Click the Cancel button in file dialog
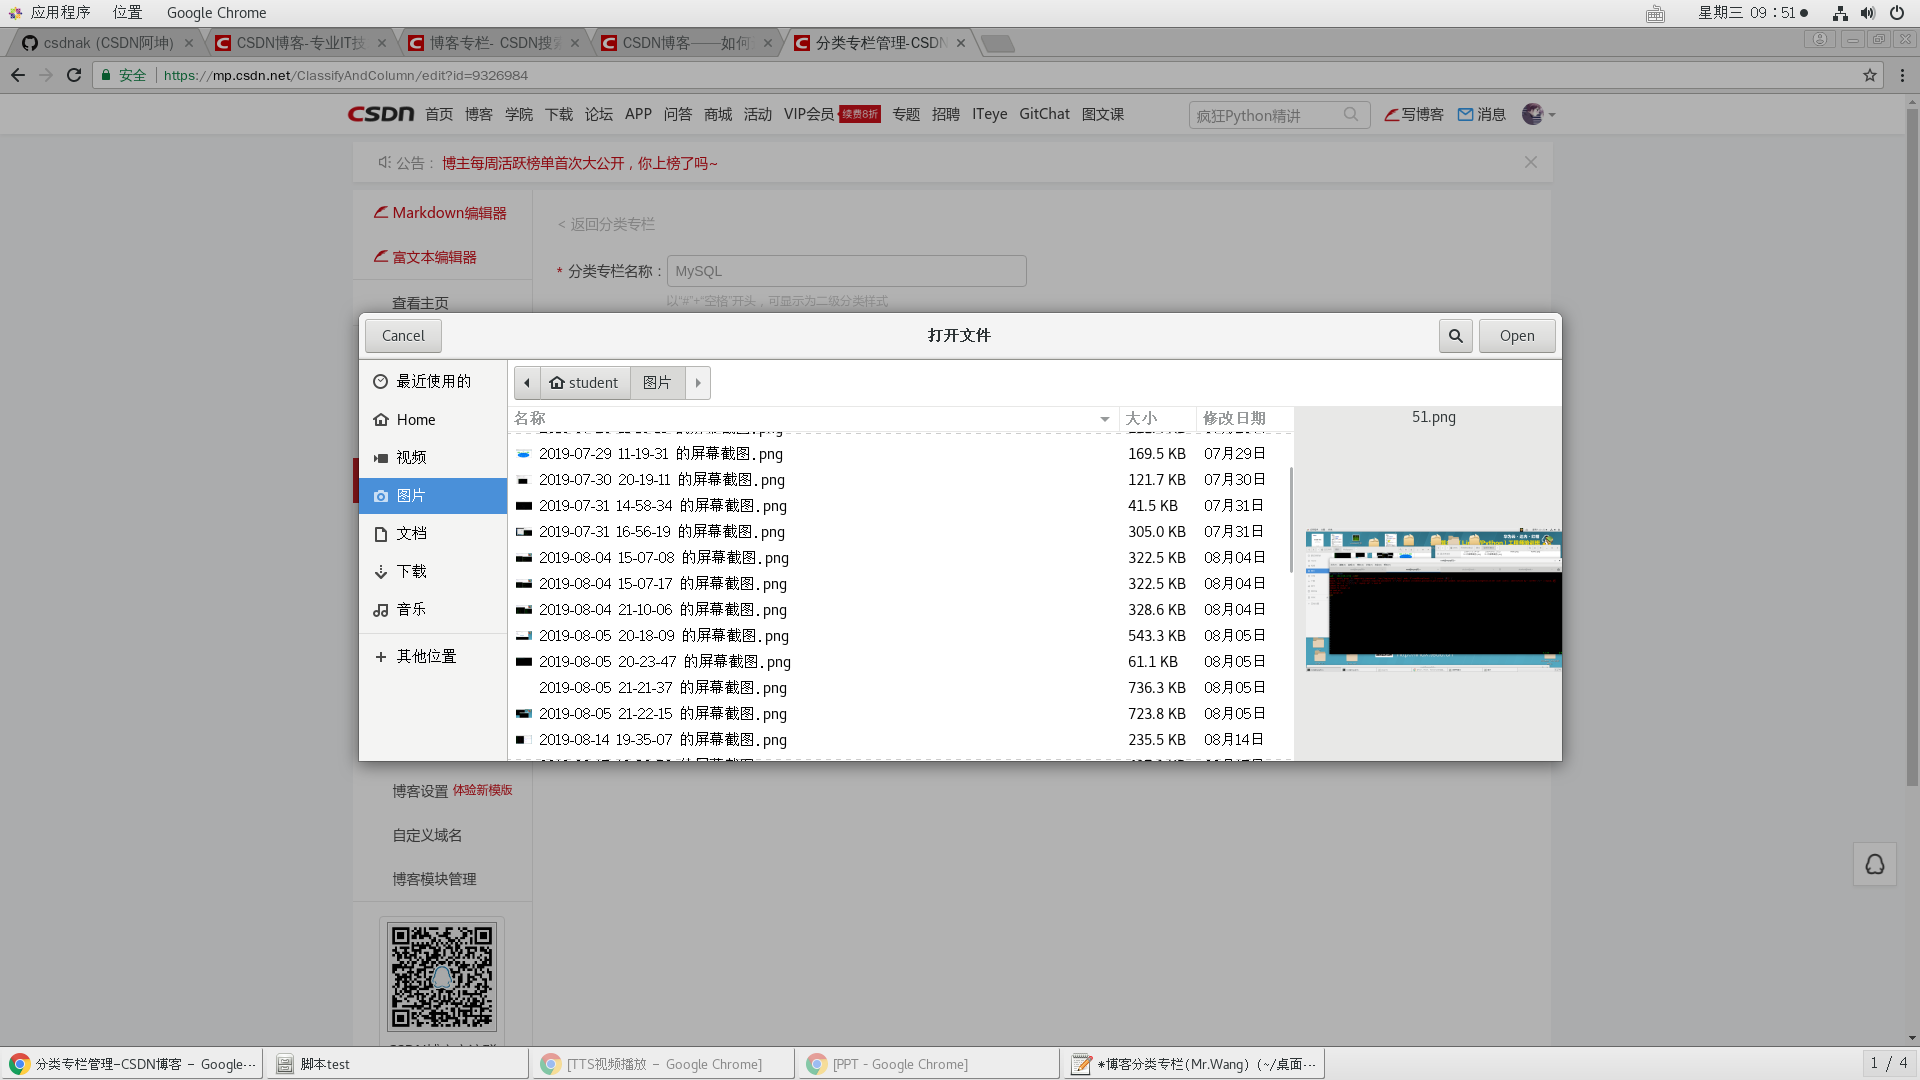Image resolution: width=1920 pixels, height=1080 pixels. [403, 336]
